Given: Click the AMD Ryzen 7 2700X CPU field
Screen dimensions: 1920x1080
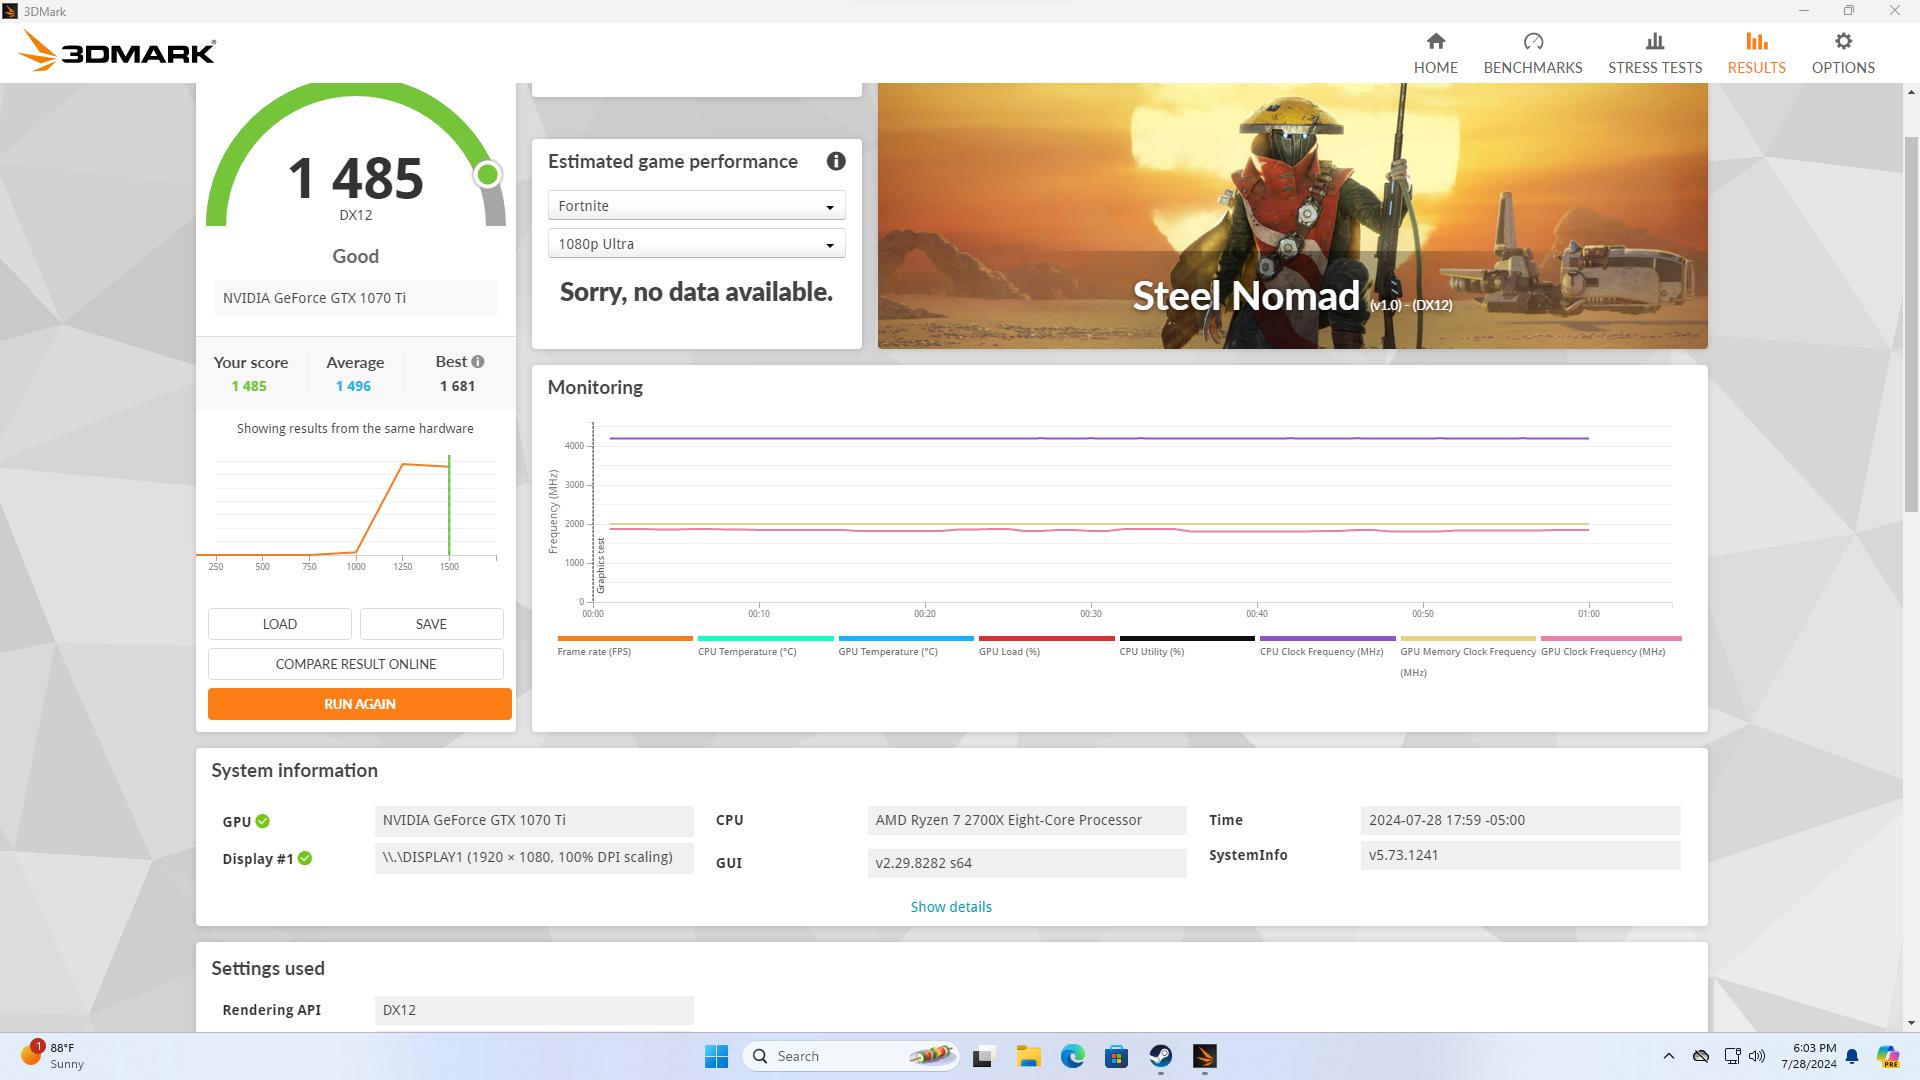Looking at the screenshot, I should point(1027,821).
